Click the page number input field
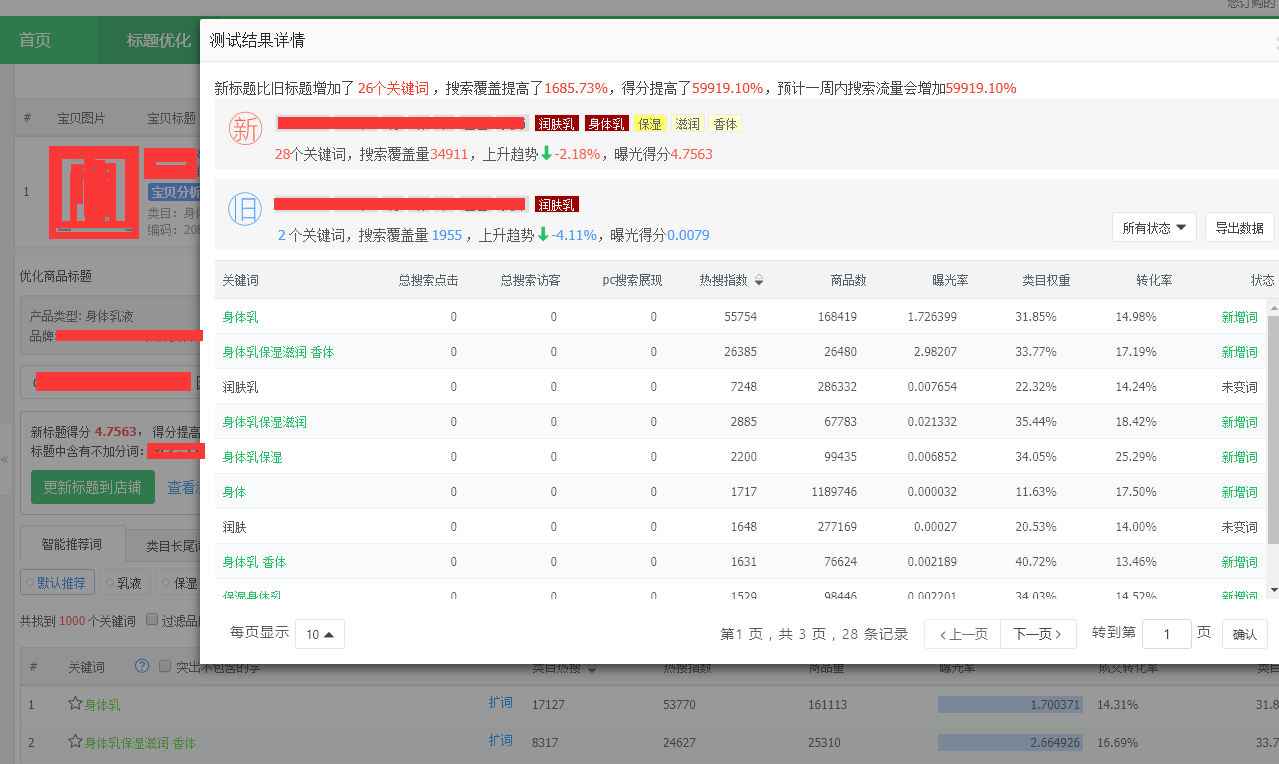1279x764 pixels. pos(1166,634)
